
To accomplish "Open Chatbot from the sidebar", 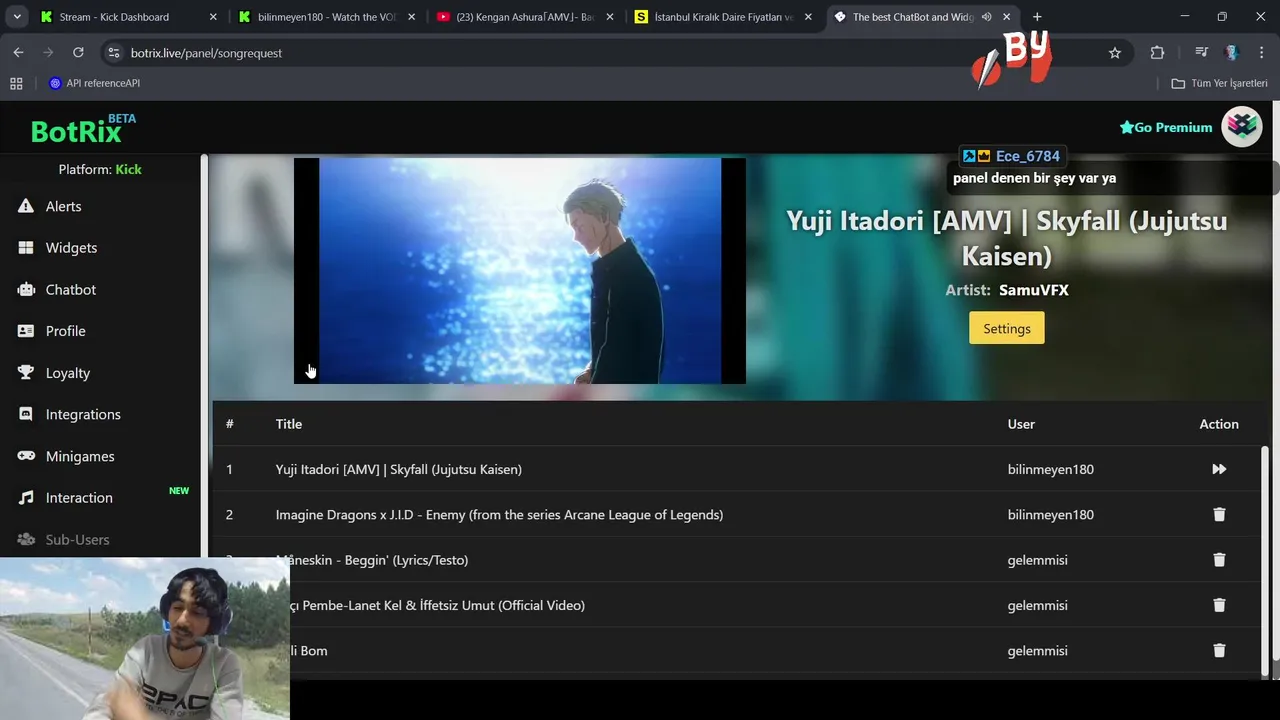I will tap(57, 289).
